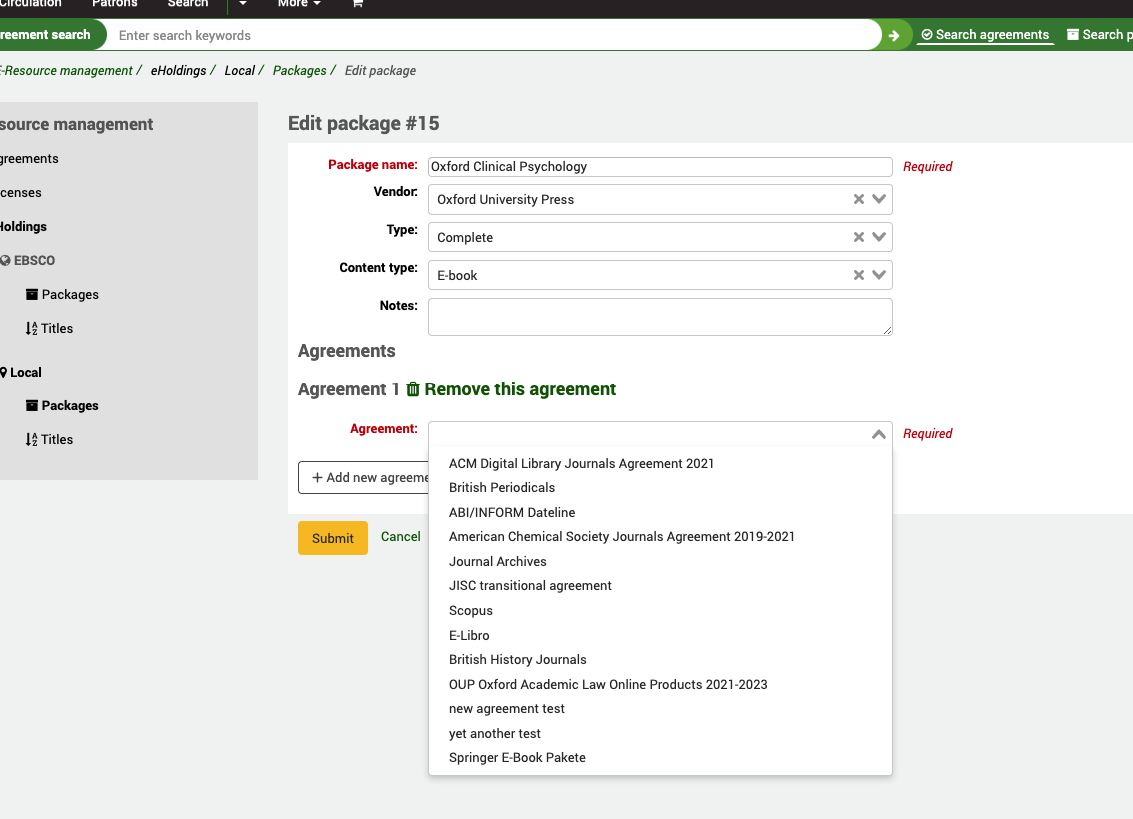
Task: Click the Packages icon under Local
Action: tap(32, 405)
